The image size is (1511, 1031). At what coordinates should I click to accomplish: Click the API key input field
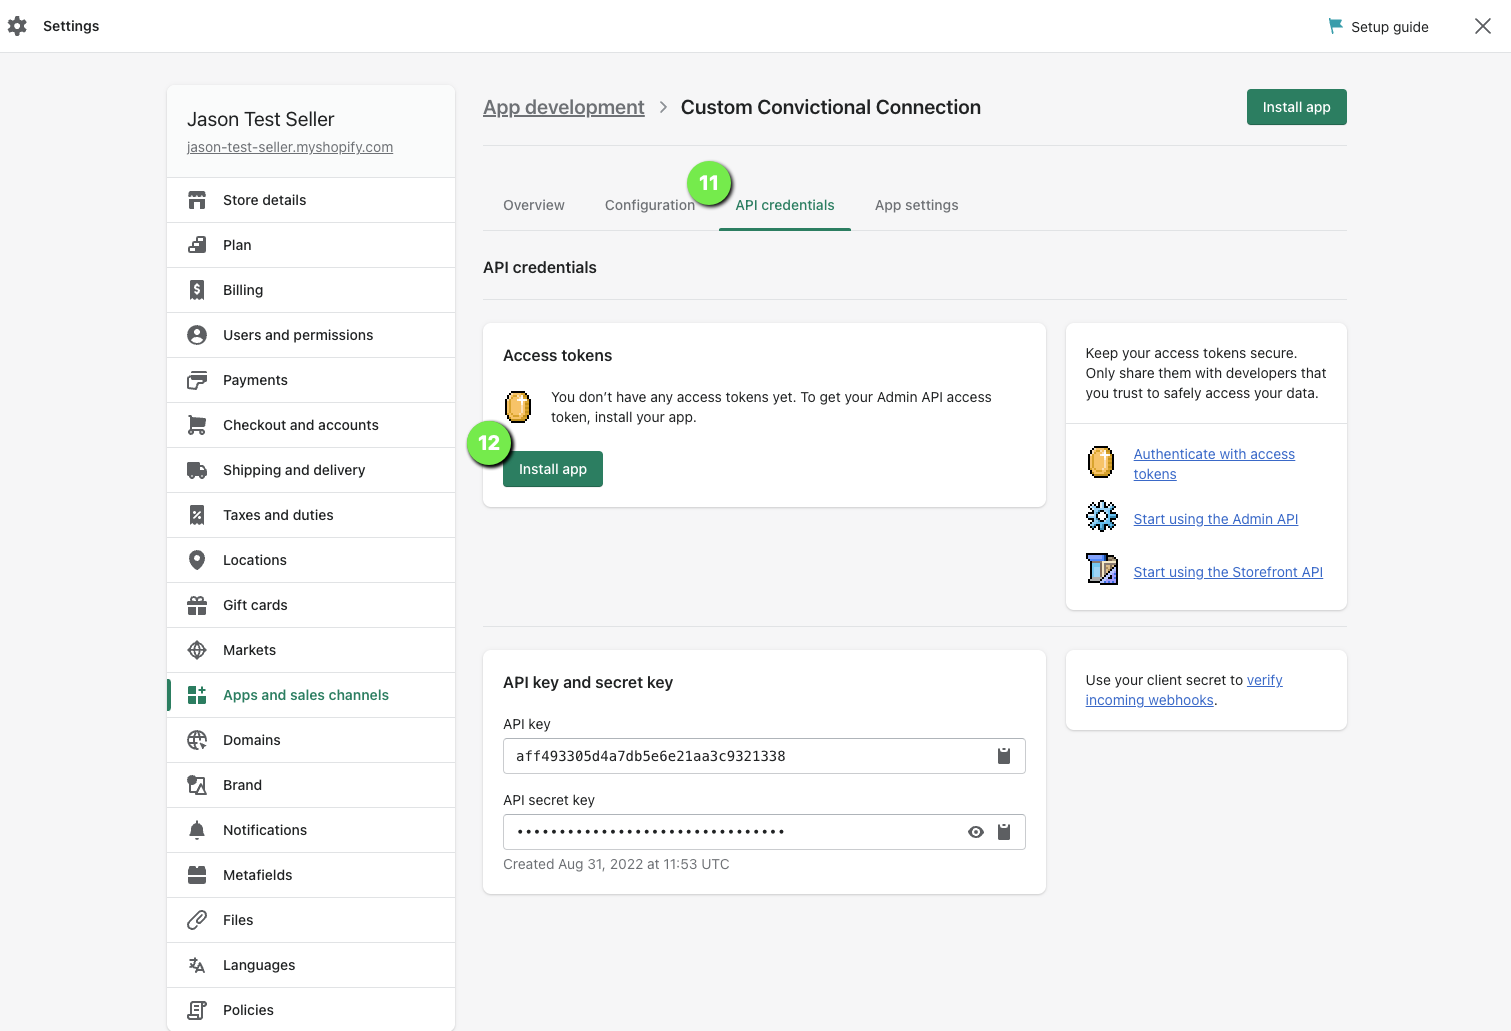(x=764, y=756)
